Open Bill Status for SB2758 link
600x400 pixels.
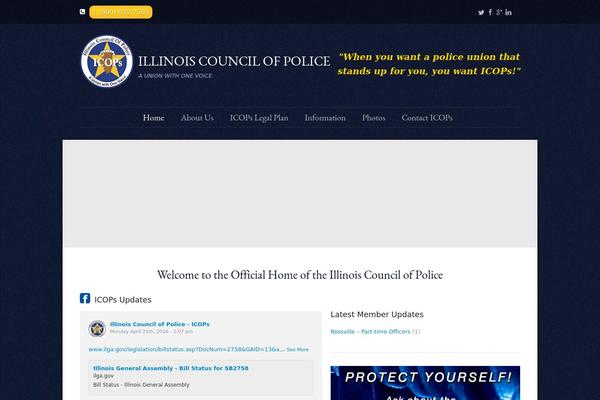[171, 368]
